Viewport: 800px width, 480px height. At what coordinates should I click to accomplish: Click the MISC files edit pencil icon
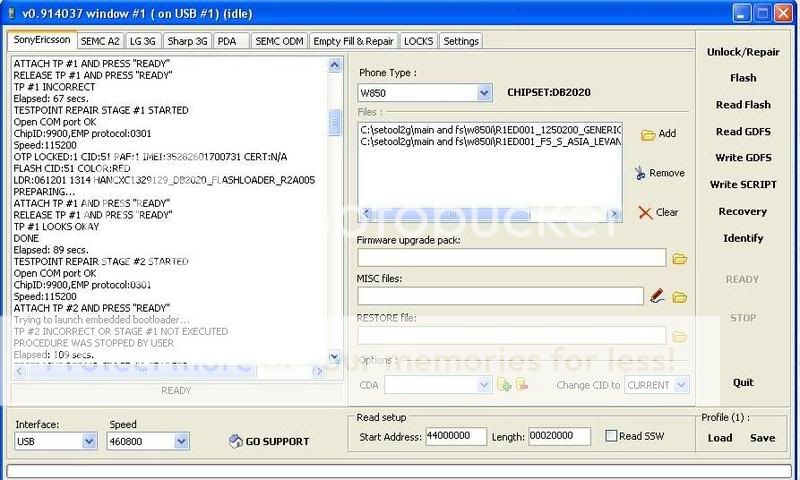(657, 296)
